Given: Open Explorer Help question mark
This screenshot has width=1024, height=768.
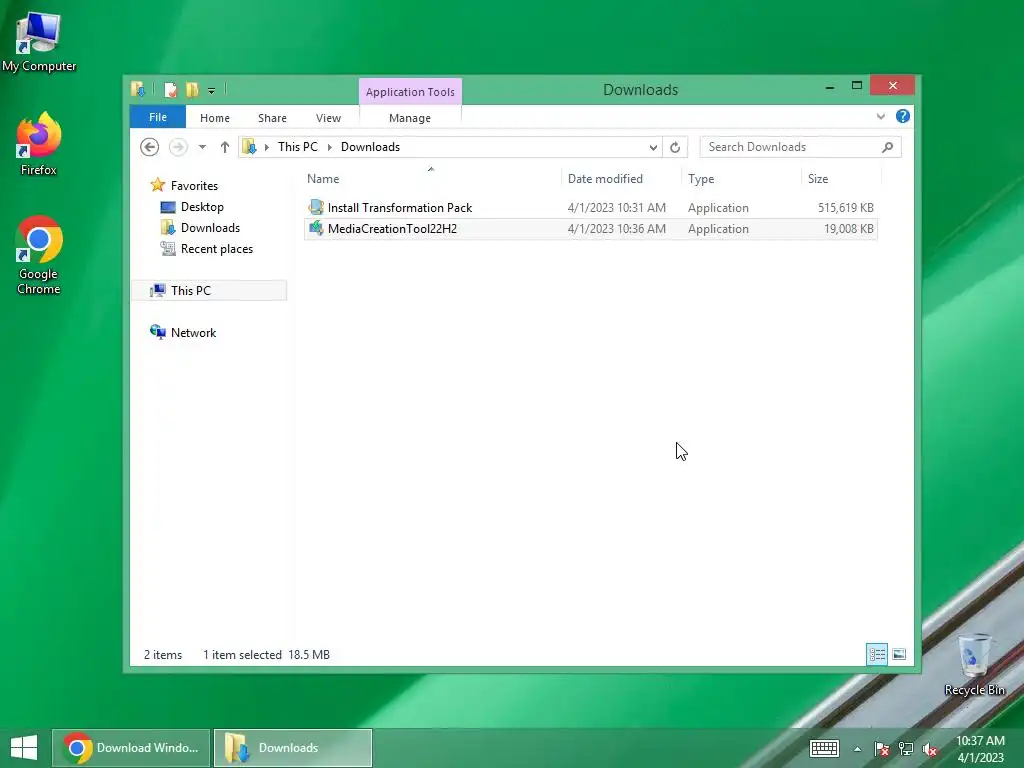Looking at the screenshot, I should (x=903, y=116).
